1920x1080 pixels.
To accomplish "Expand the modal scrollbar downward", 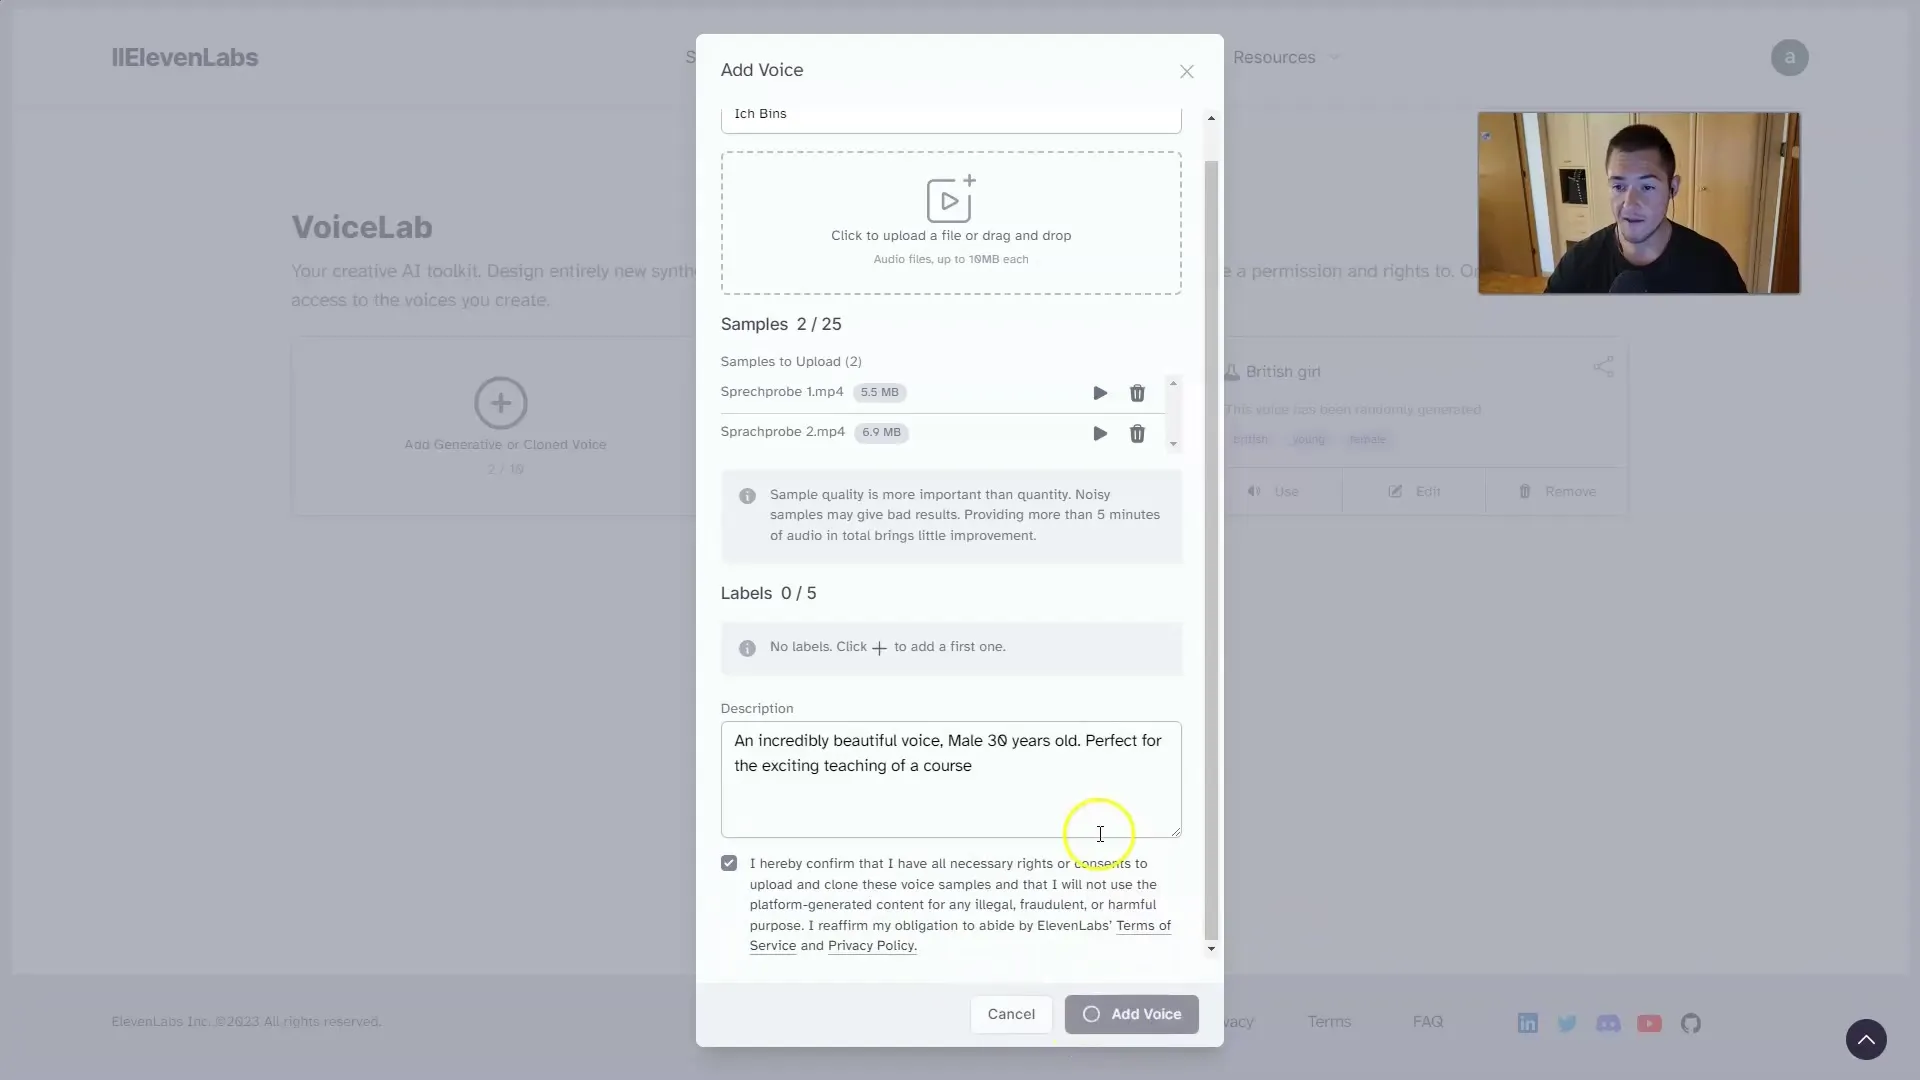I will pos(1209,949).
